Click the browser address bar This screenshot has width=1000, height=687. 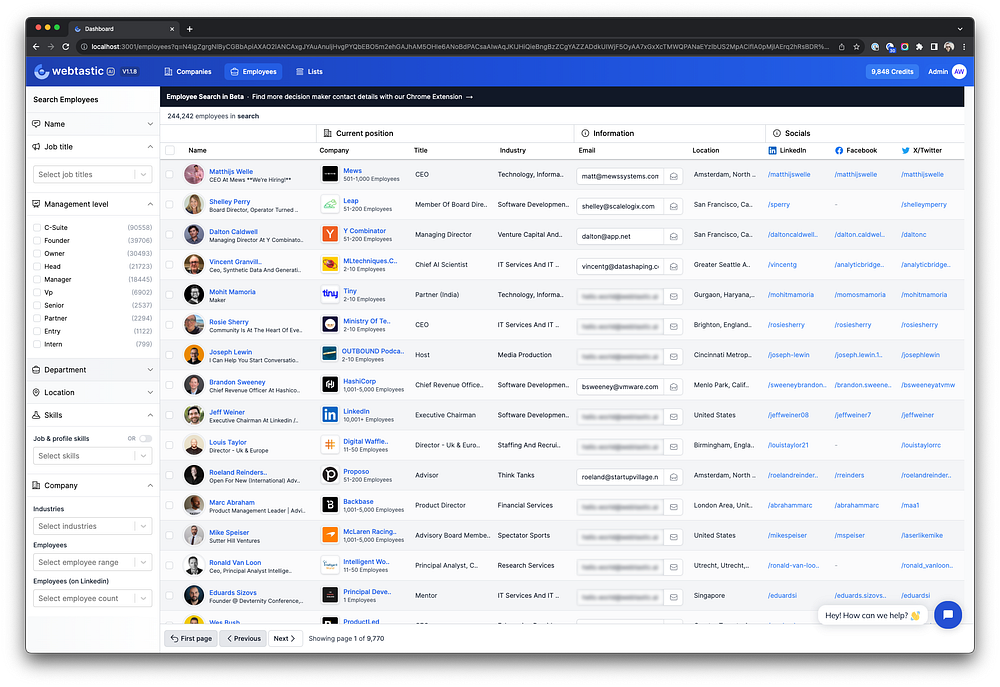[x=459, y=47]
